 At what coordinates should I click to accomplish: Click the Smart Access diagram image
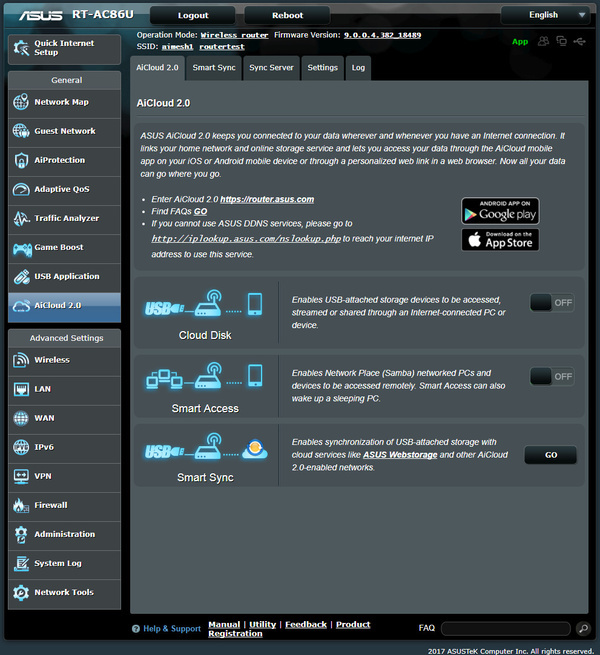tap(204, 376)
